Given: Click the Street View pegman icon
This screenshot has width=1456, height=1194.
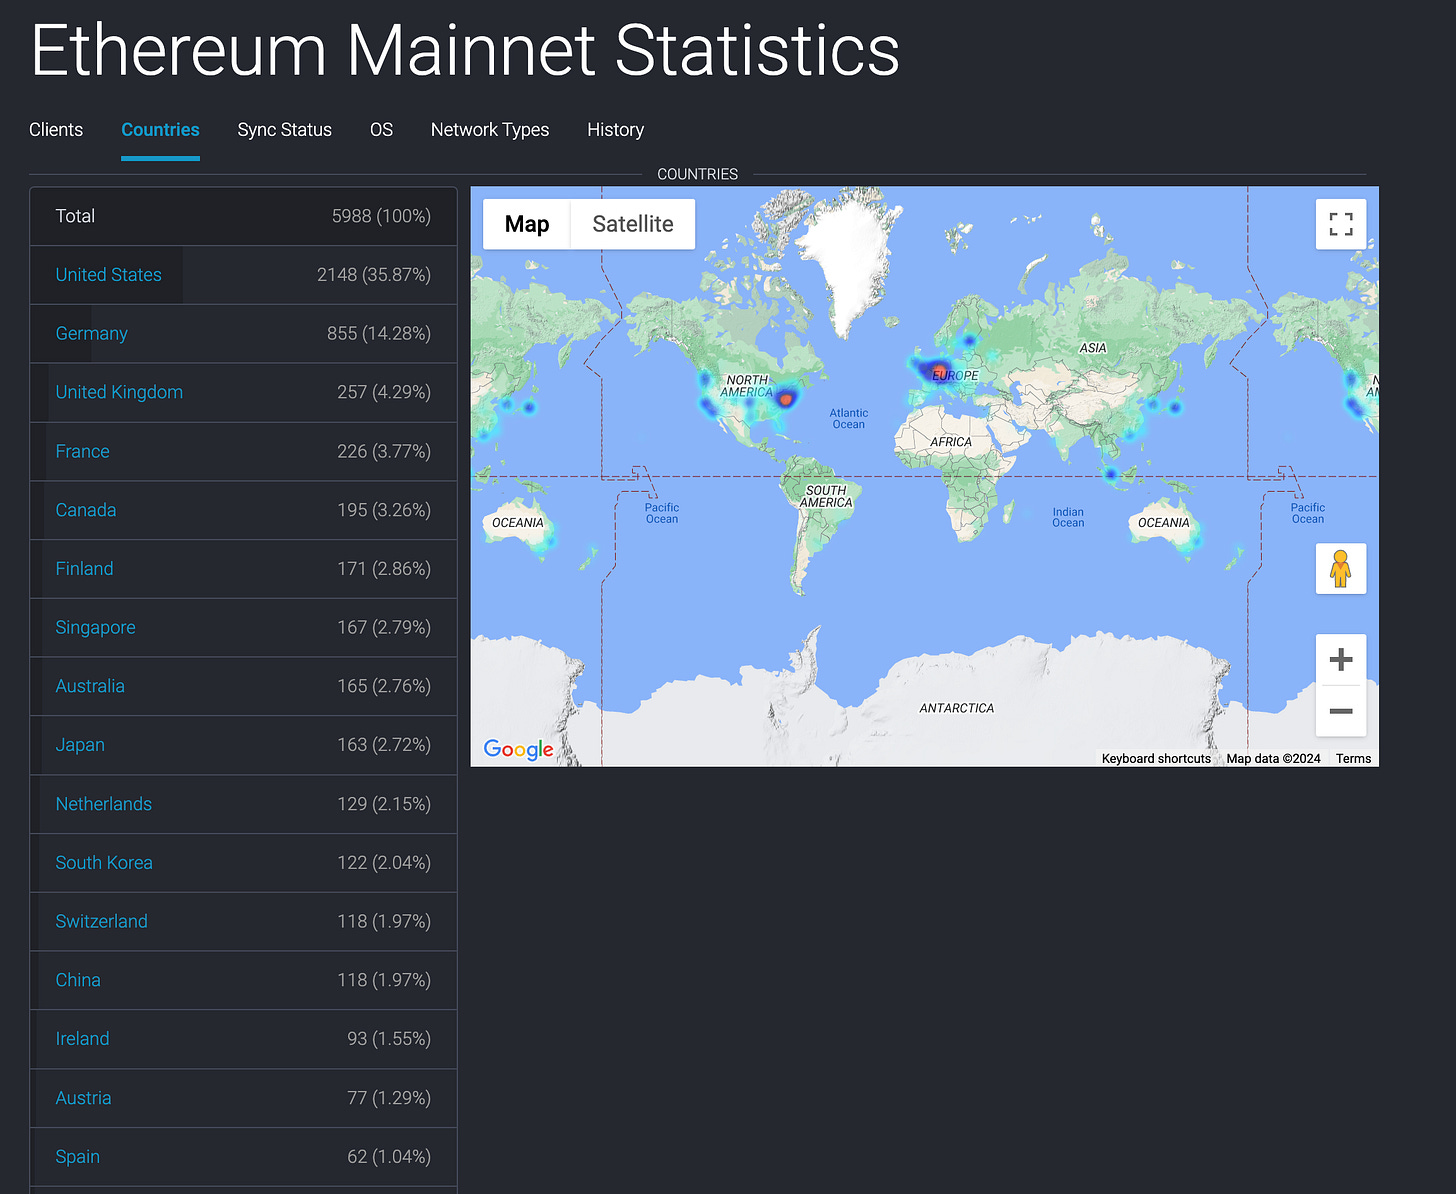Looking at the screenshot, I should 1341,569.
